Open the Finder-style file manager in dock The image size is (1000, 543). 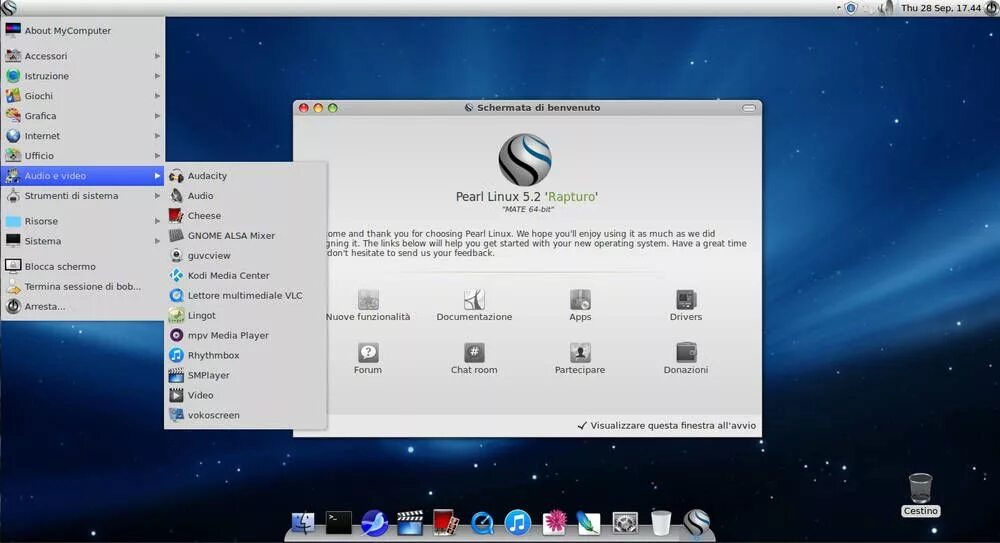(302, 523)
